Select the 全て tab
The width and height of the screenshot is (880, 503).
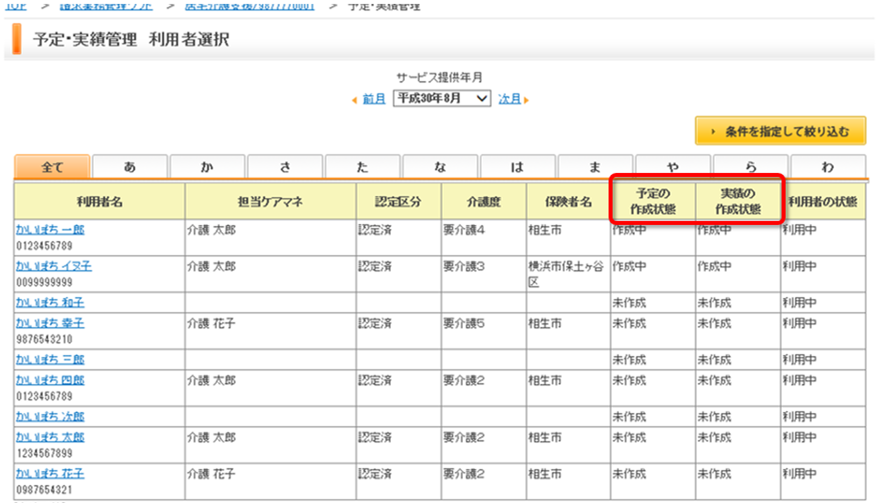(52, 167)
